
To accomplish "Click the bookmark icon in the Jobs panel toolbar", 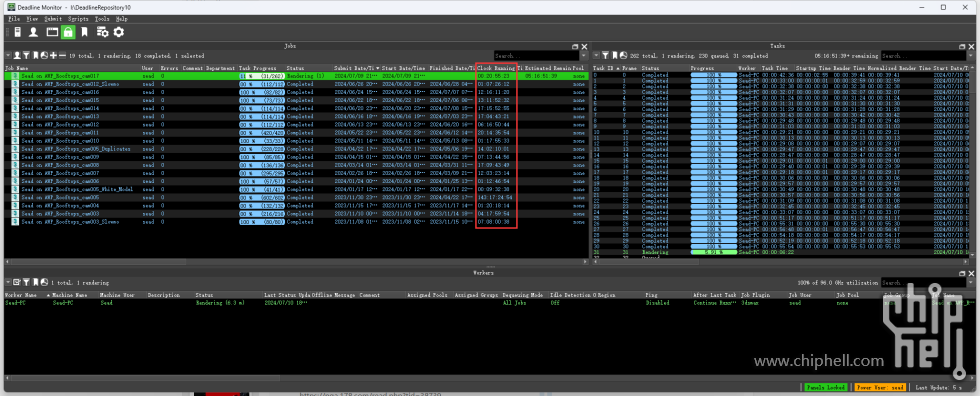I will [x=36, y=56].
